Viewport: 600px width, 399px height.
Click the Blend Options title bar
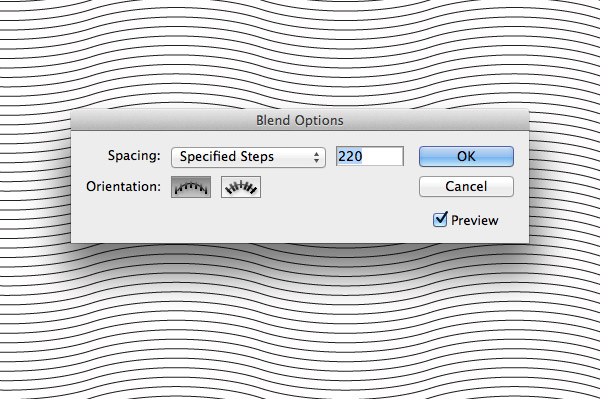coord(300,121)
